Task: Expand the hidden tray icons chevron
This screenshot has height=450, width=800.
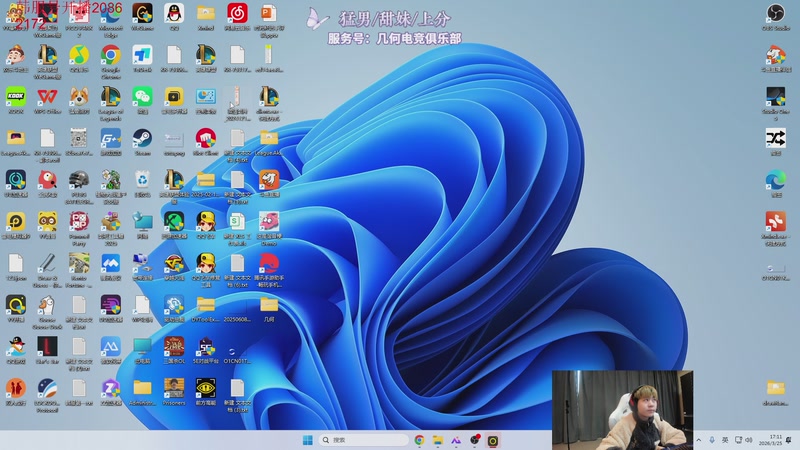Action: tap(698, 440)
